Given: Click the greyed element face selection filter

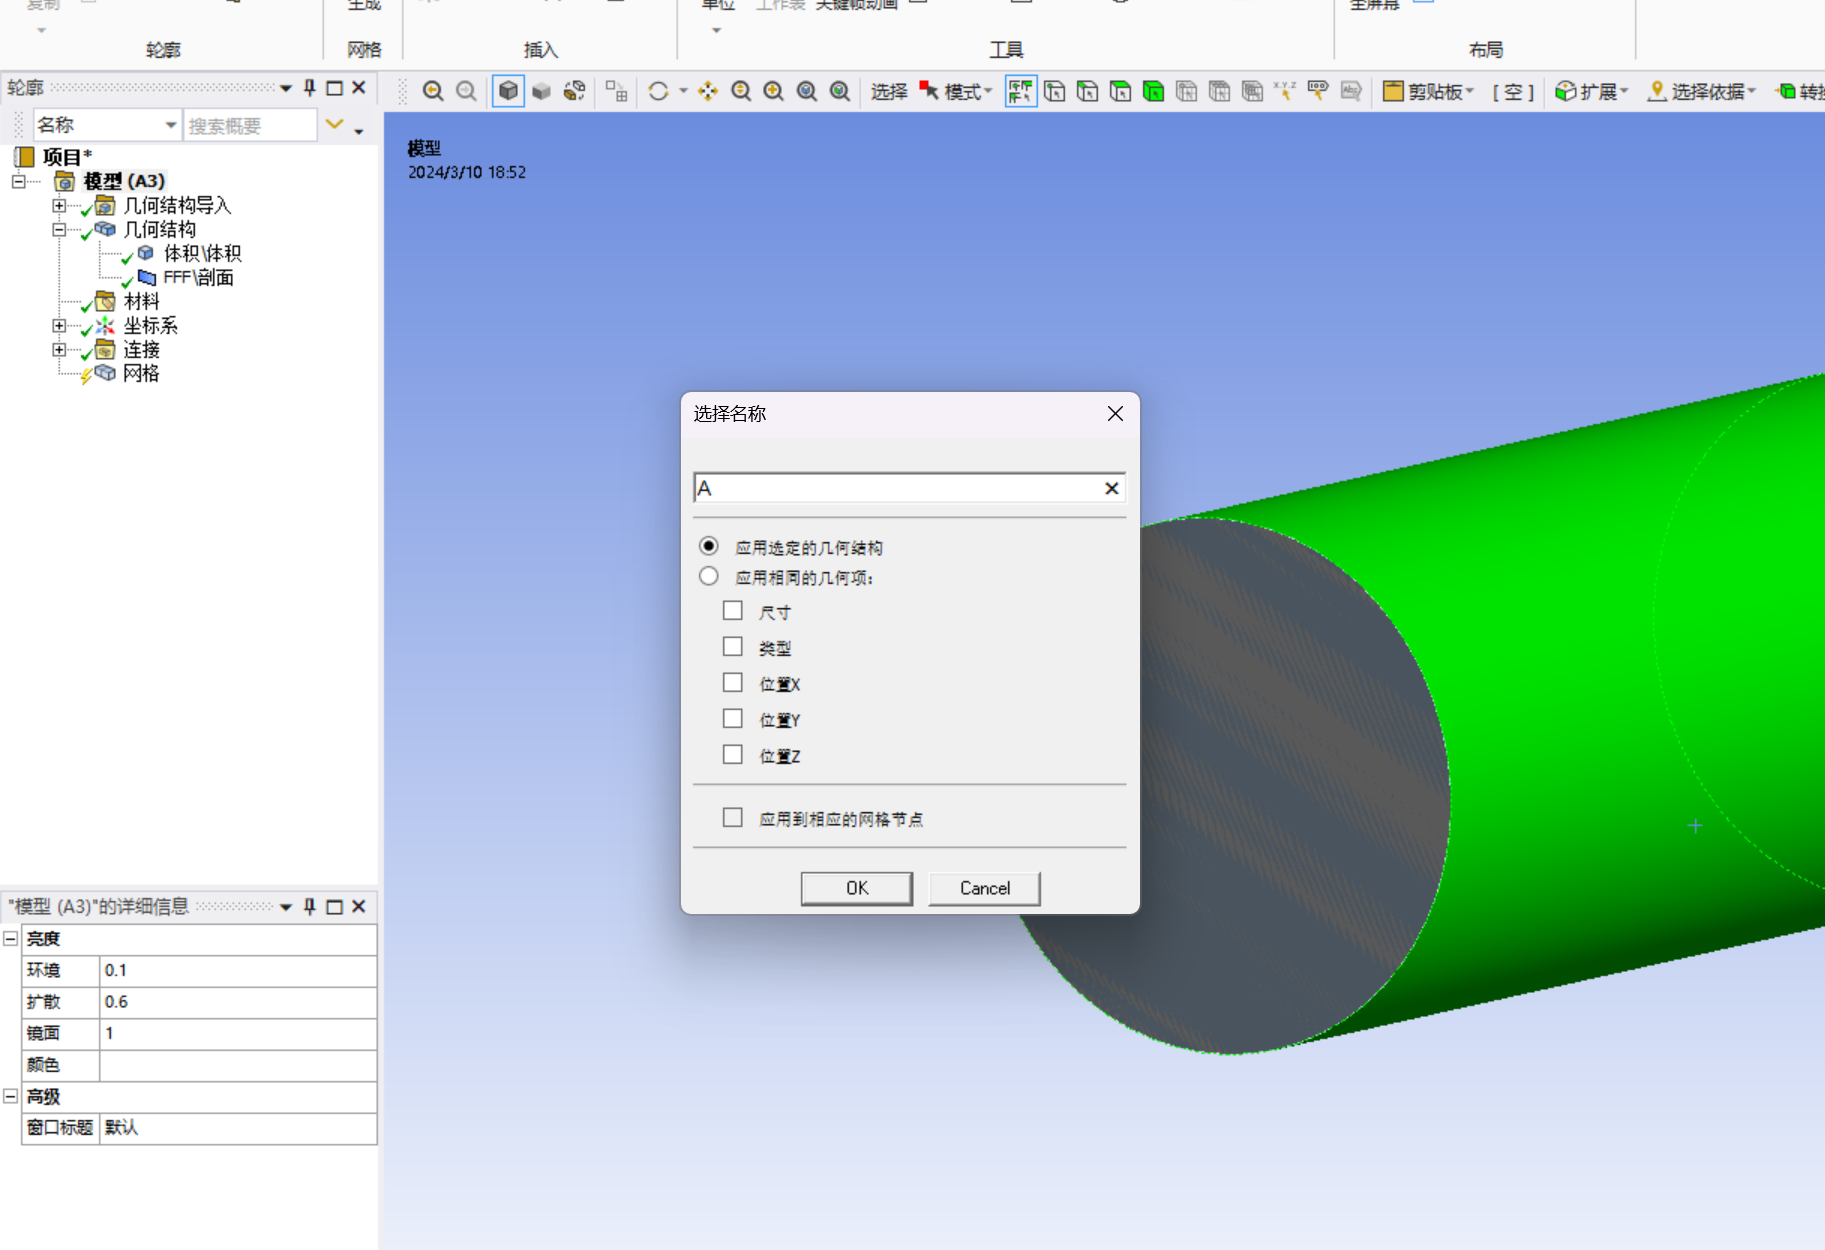Looking at the screenshot, I should coord(1219,91).
